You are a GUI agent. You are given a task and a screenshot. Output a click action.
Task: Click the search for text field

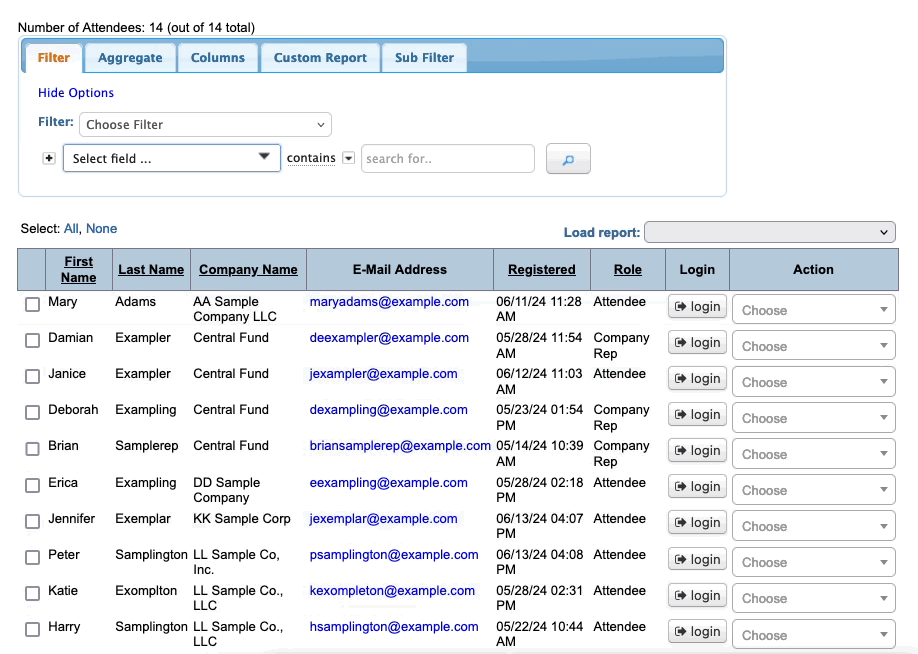point(447,158)
